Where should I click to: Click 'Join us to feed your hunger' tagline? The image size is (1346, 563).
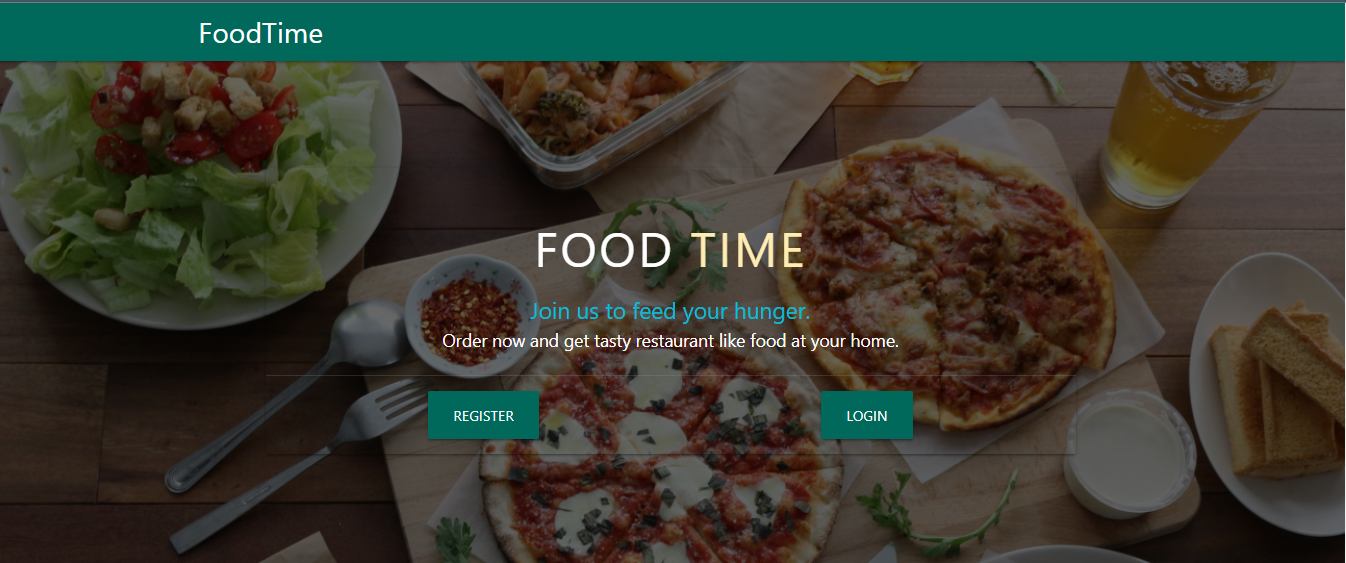pos(670,311)
